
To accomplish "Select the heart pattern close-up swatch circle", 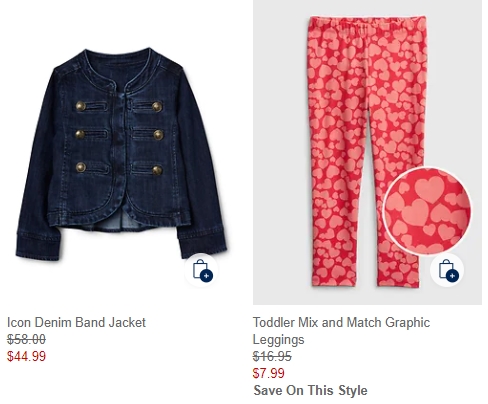I will click(427, 211).
